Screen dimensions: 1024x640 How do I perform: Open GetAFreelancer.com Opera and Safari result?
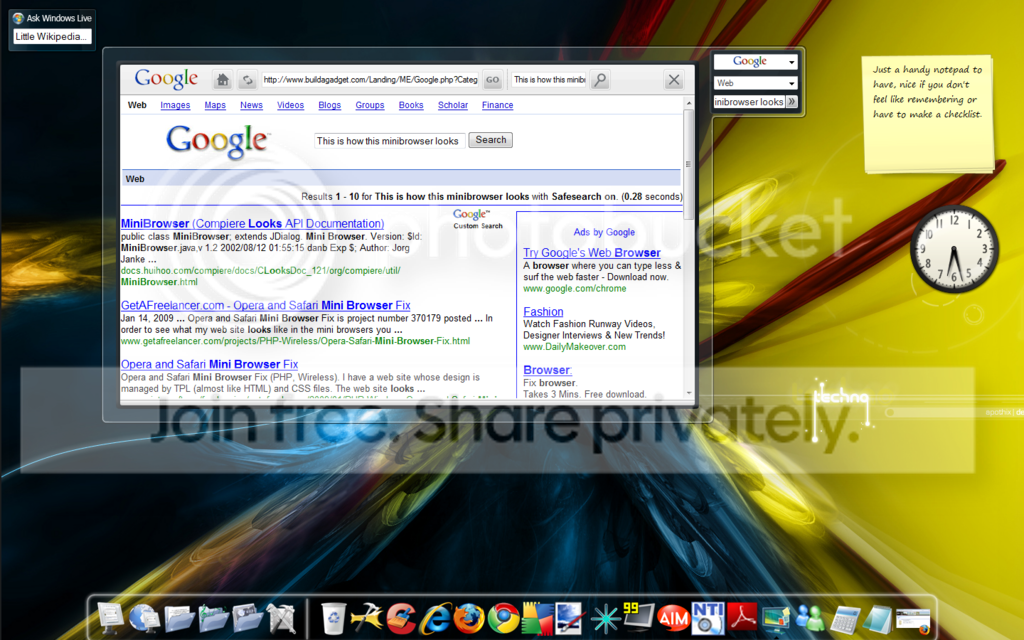coord(266,305)
